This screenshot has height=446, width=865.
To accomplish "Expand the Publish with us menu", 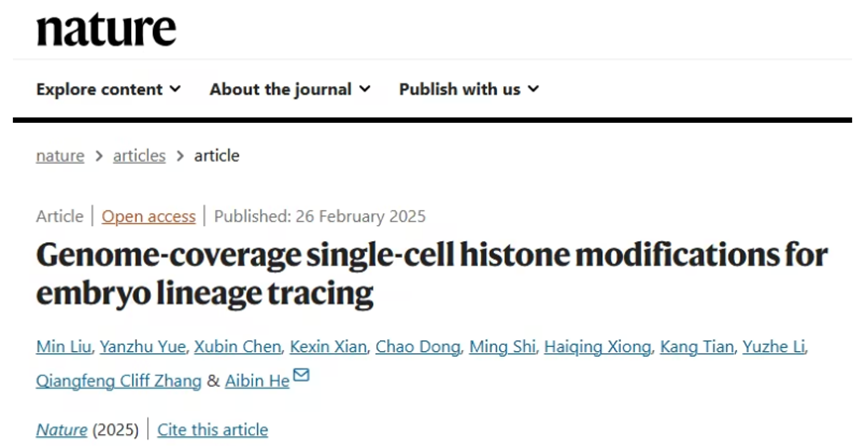I will pos(469,89).
